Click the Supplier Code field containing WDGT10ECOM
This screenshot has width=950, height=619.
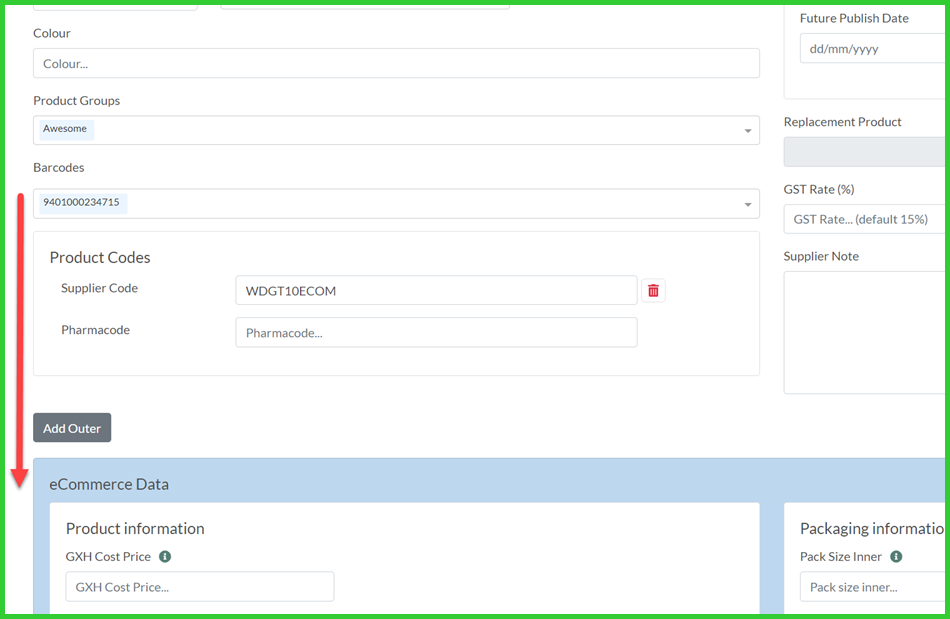point(436,291)
